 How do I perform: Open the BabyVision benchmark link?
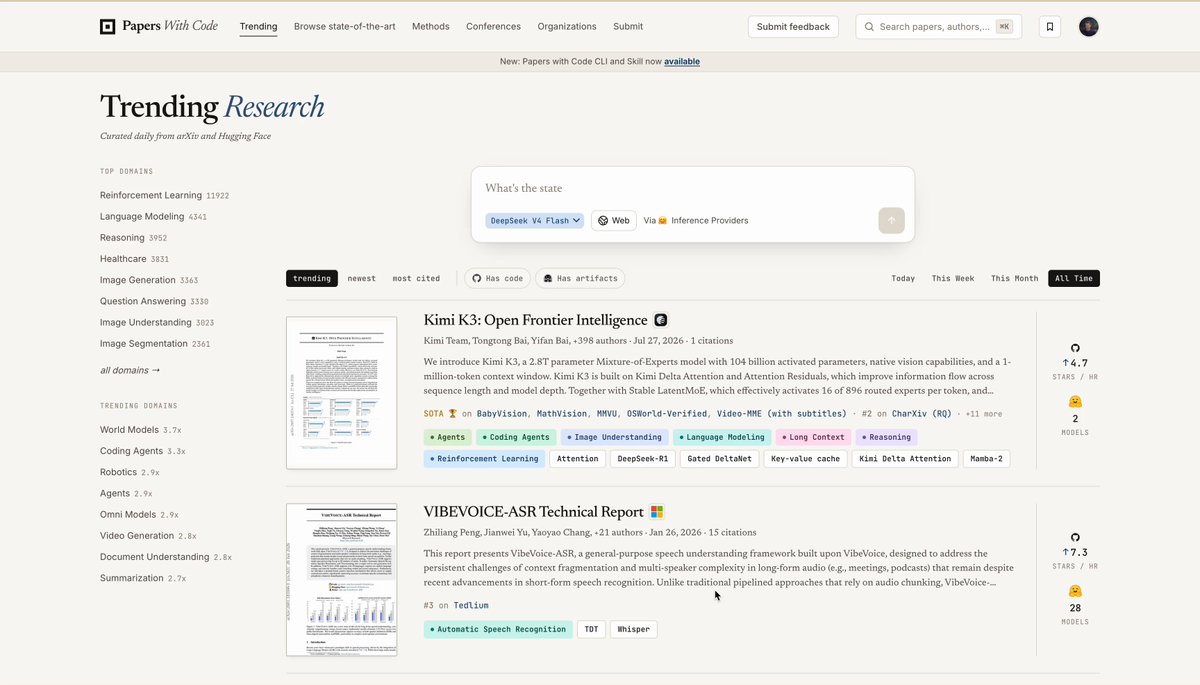503,413
